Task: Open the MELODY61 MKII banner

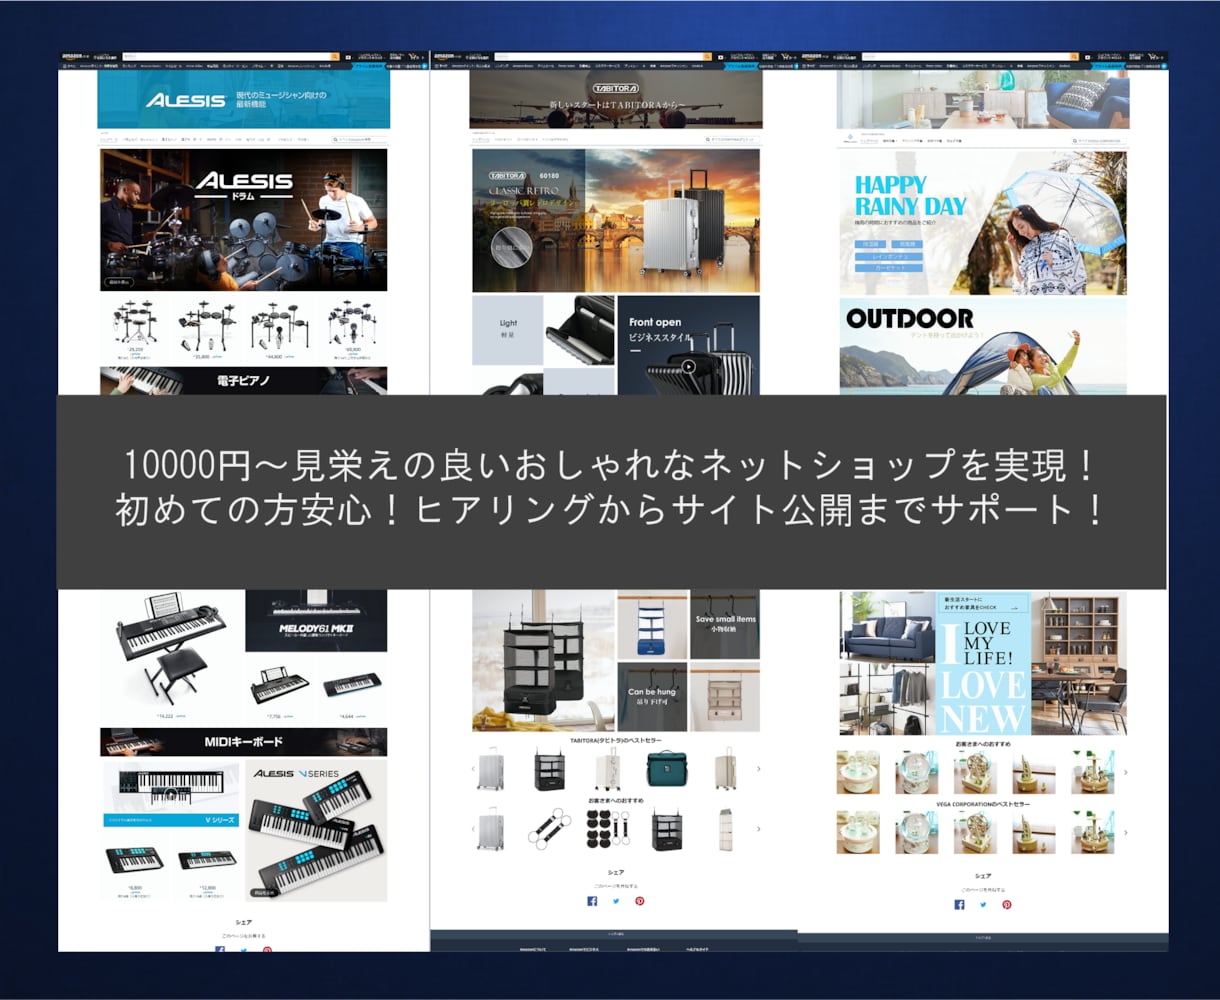Action: (x=317, y=619)
